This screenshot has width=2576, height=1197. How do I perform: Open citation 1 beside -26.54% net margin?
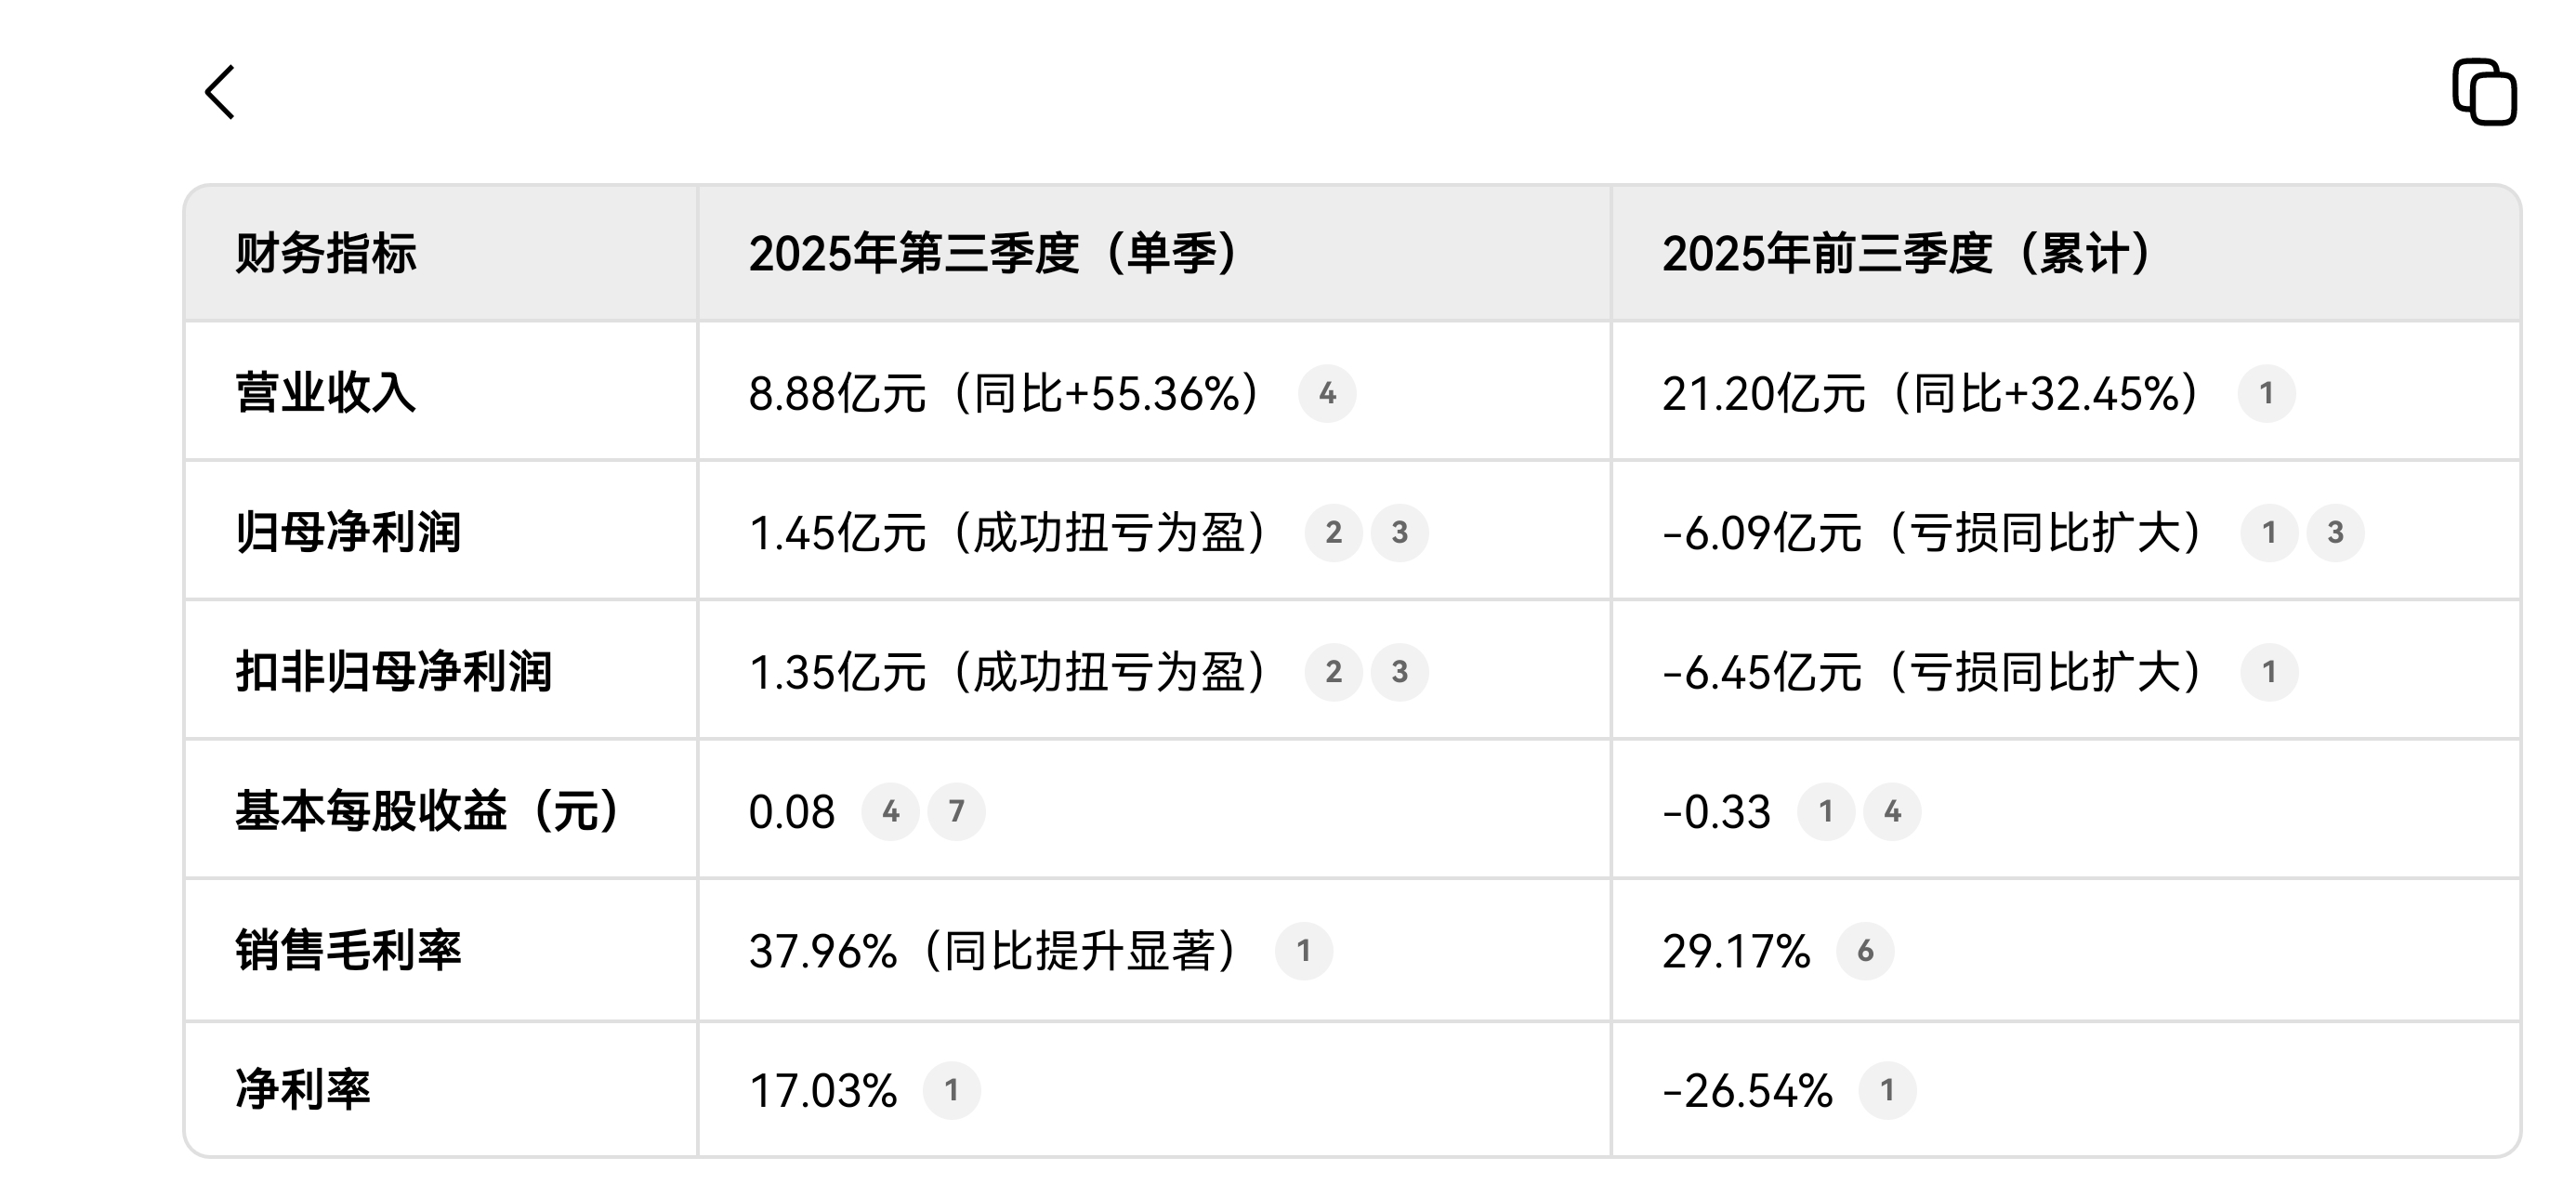pos(1887,1091)
